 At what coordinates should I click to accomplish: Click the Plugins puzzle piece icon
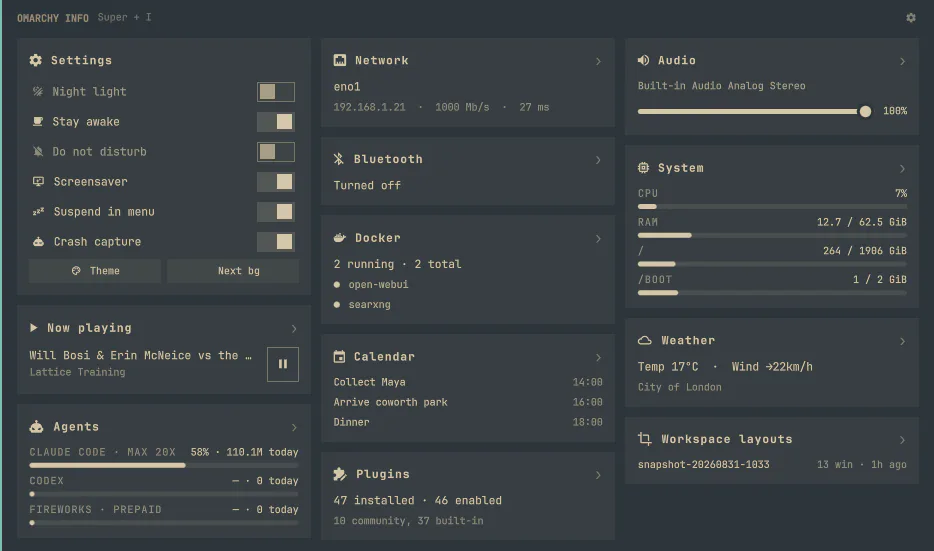coord(340,474)
